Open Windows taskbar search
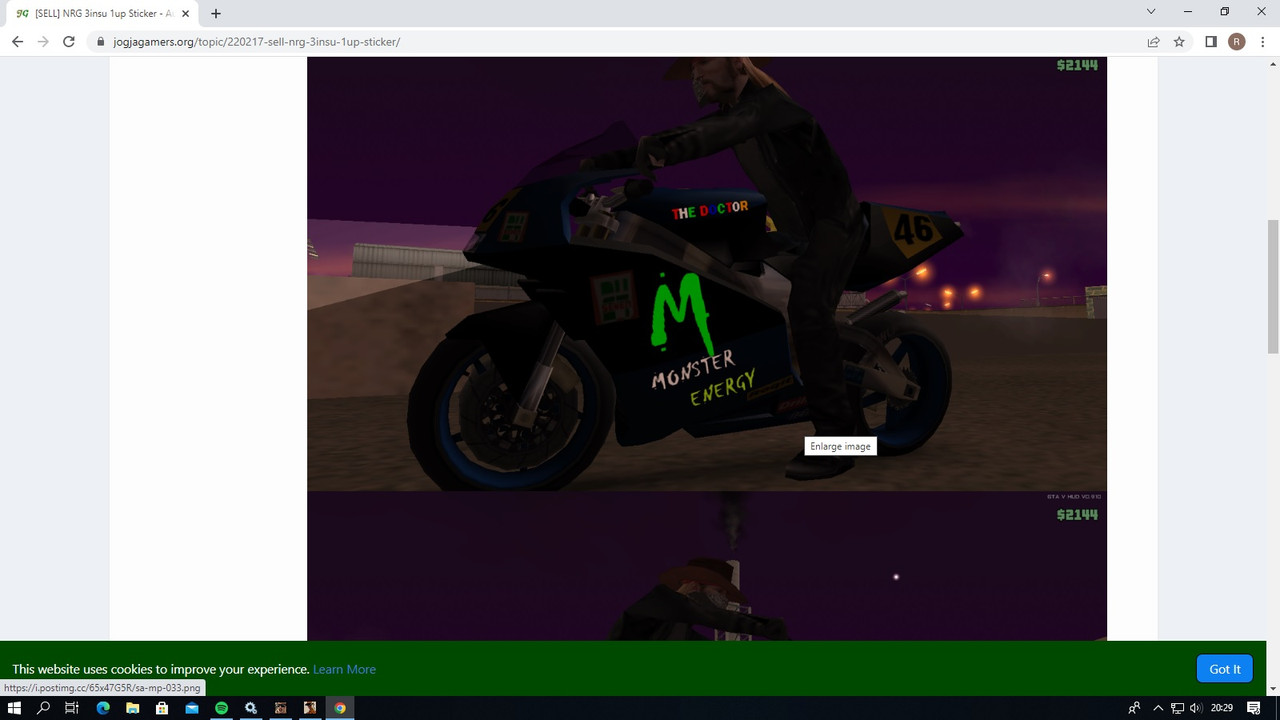This screenshot has width=1280, height=720. 43,708
